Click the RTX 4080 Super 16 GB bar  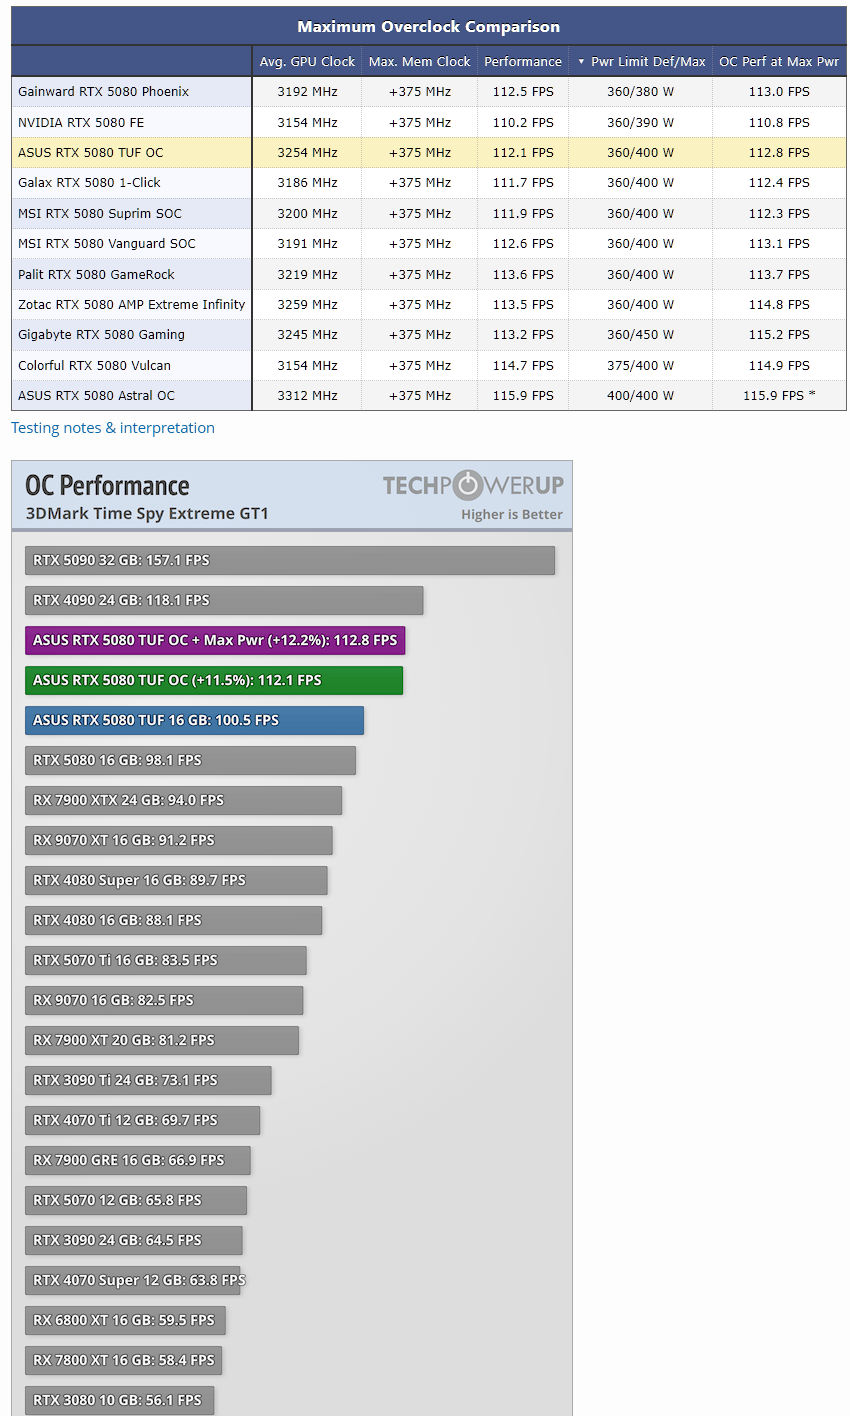click(176, 880)
